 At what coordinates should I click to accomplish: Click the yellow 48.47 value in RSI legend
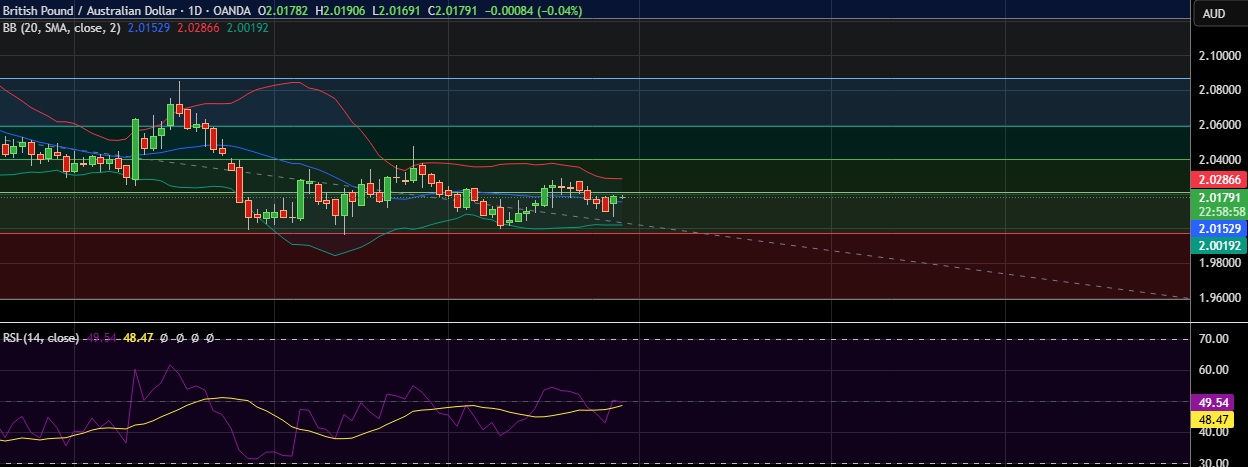(137, 339)
